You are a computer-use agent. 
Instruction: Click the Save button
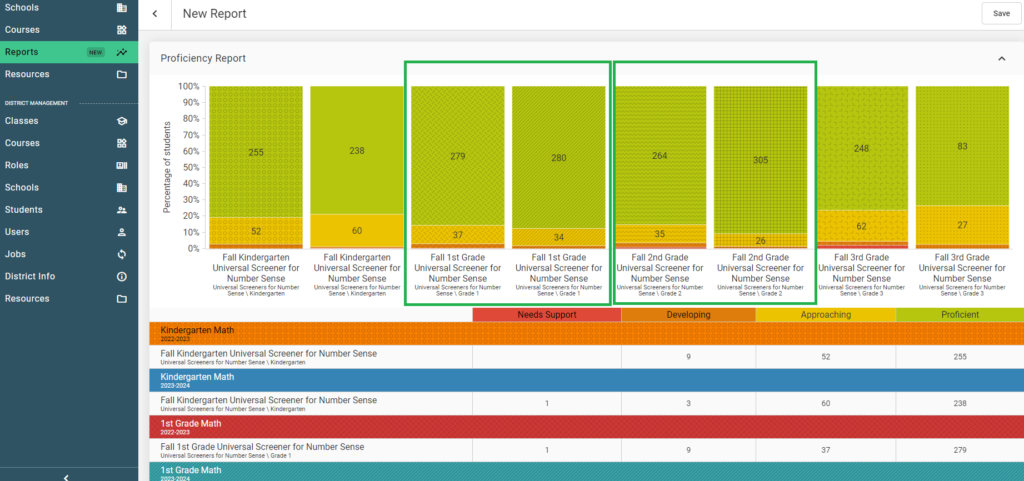coord(1001,13)
